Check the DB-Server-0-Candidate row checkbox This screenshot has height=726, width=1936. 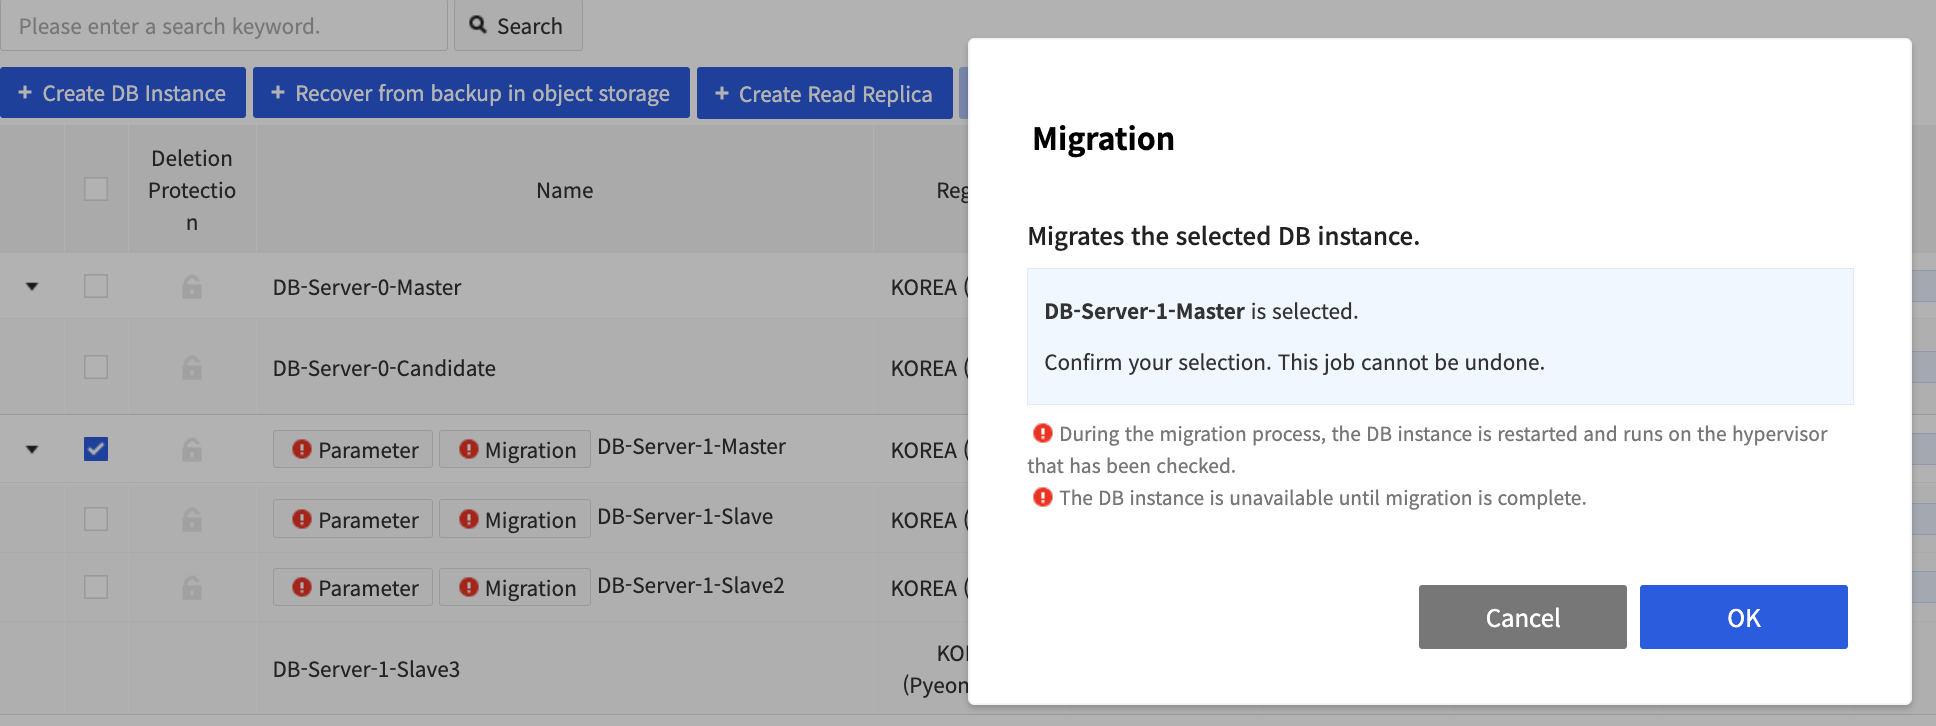[x=96, y=367]
